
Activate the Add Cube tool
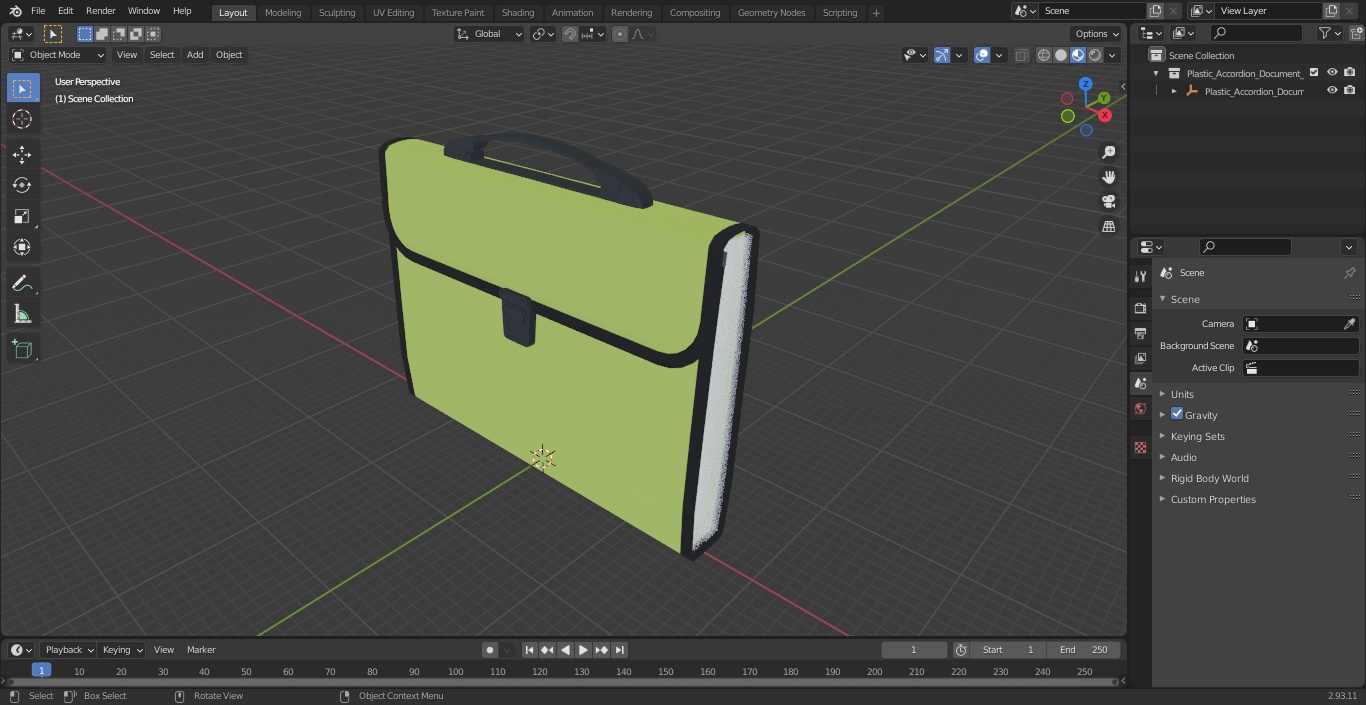coord(22,349)
